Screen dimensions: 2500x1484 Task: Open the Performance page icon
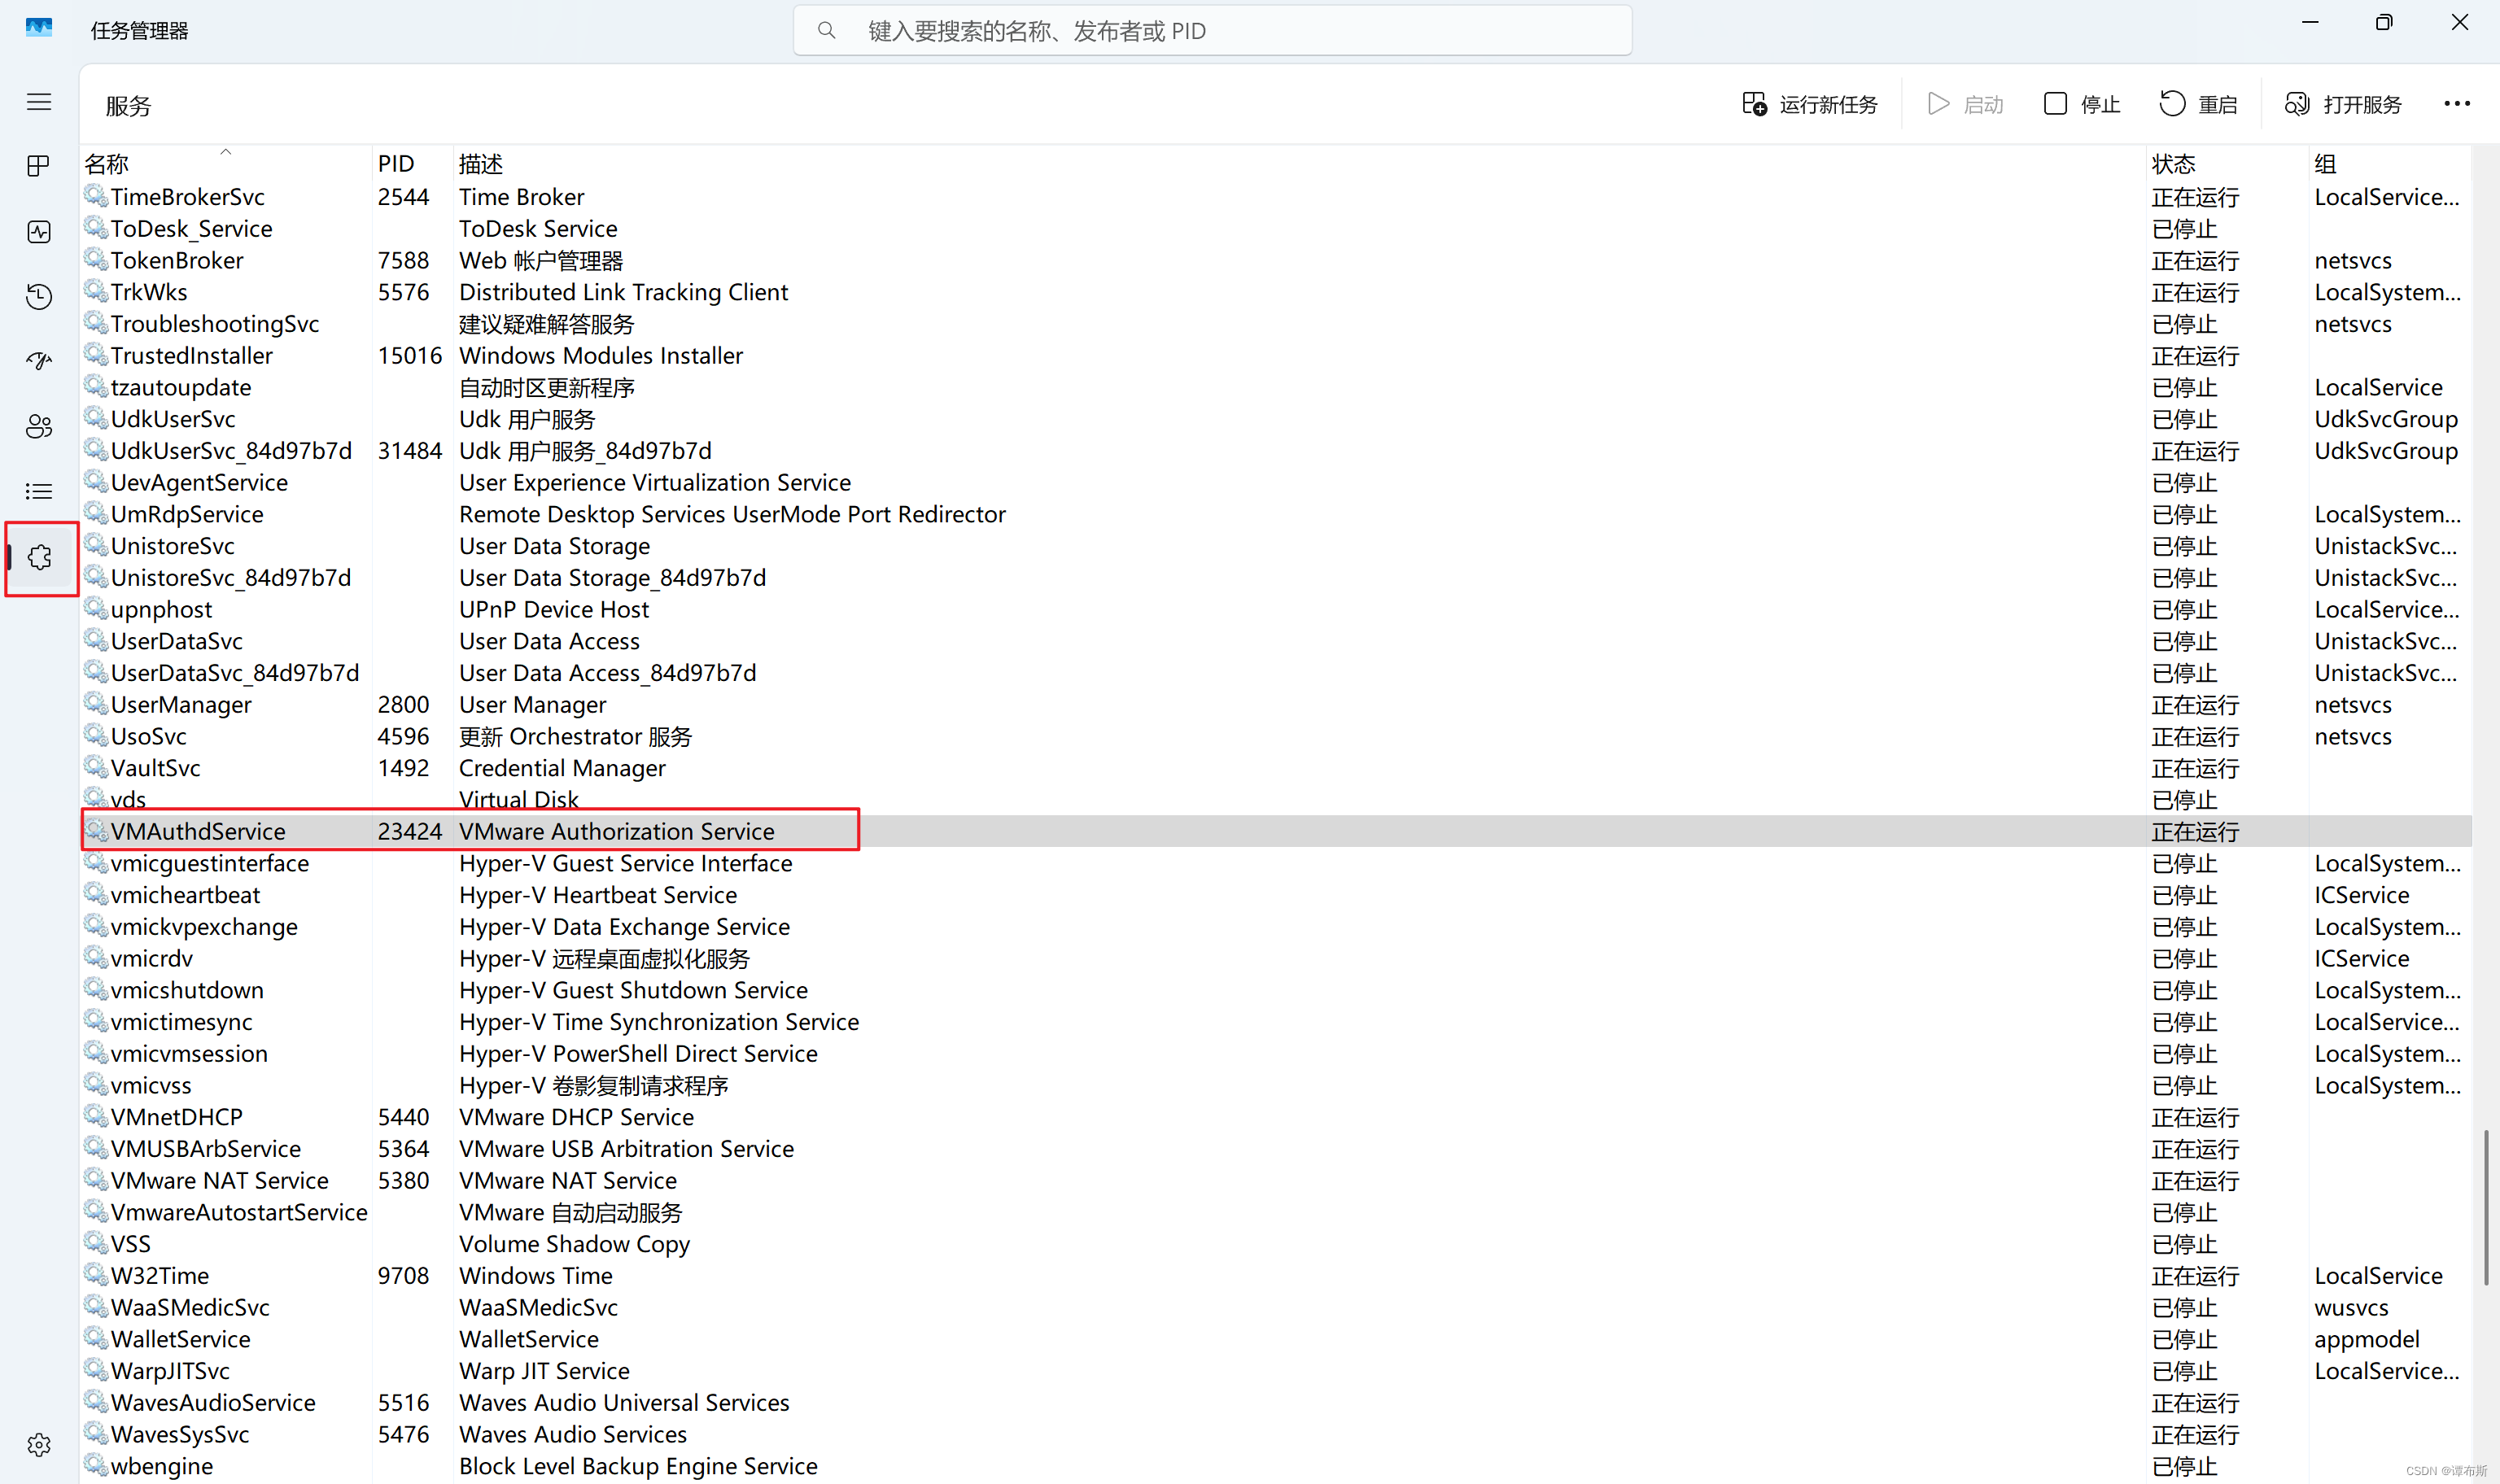click(x=39, y=232)
